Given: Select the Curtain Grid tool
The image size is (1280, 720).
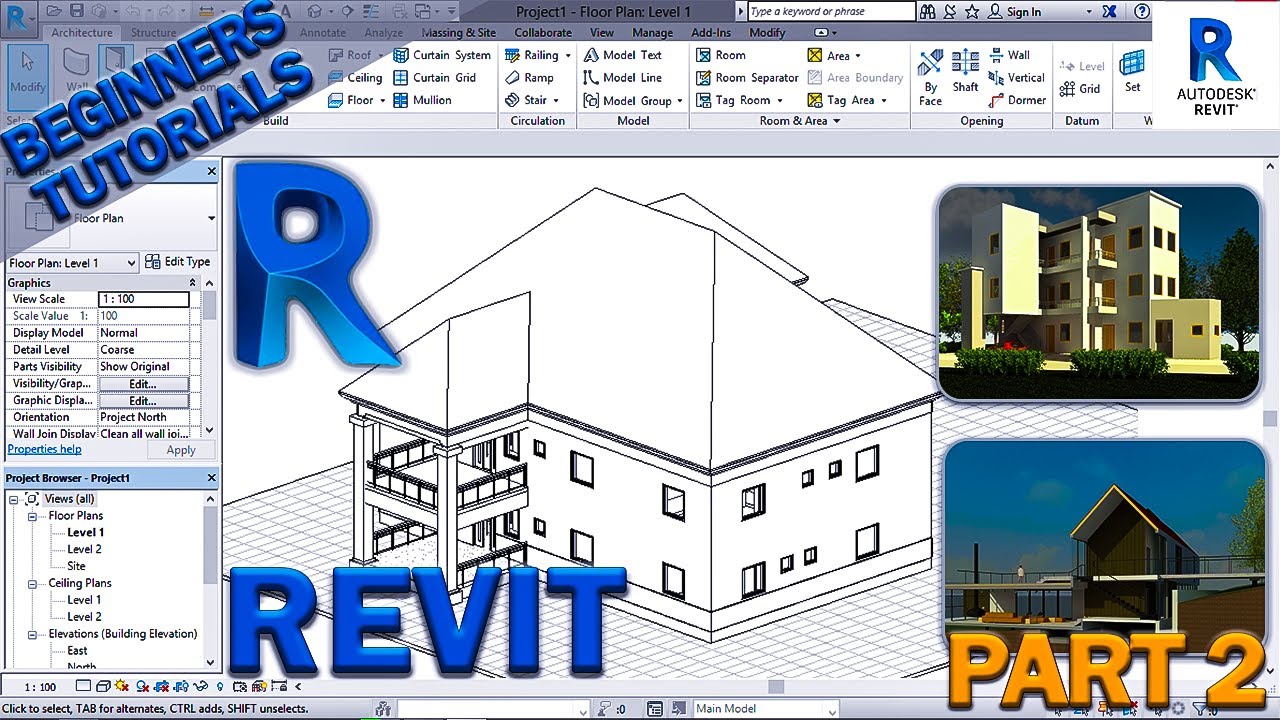Looking at the screenshot, I should click(435, 78).
